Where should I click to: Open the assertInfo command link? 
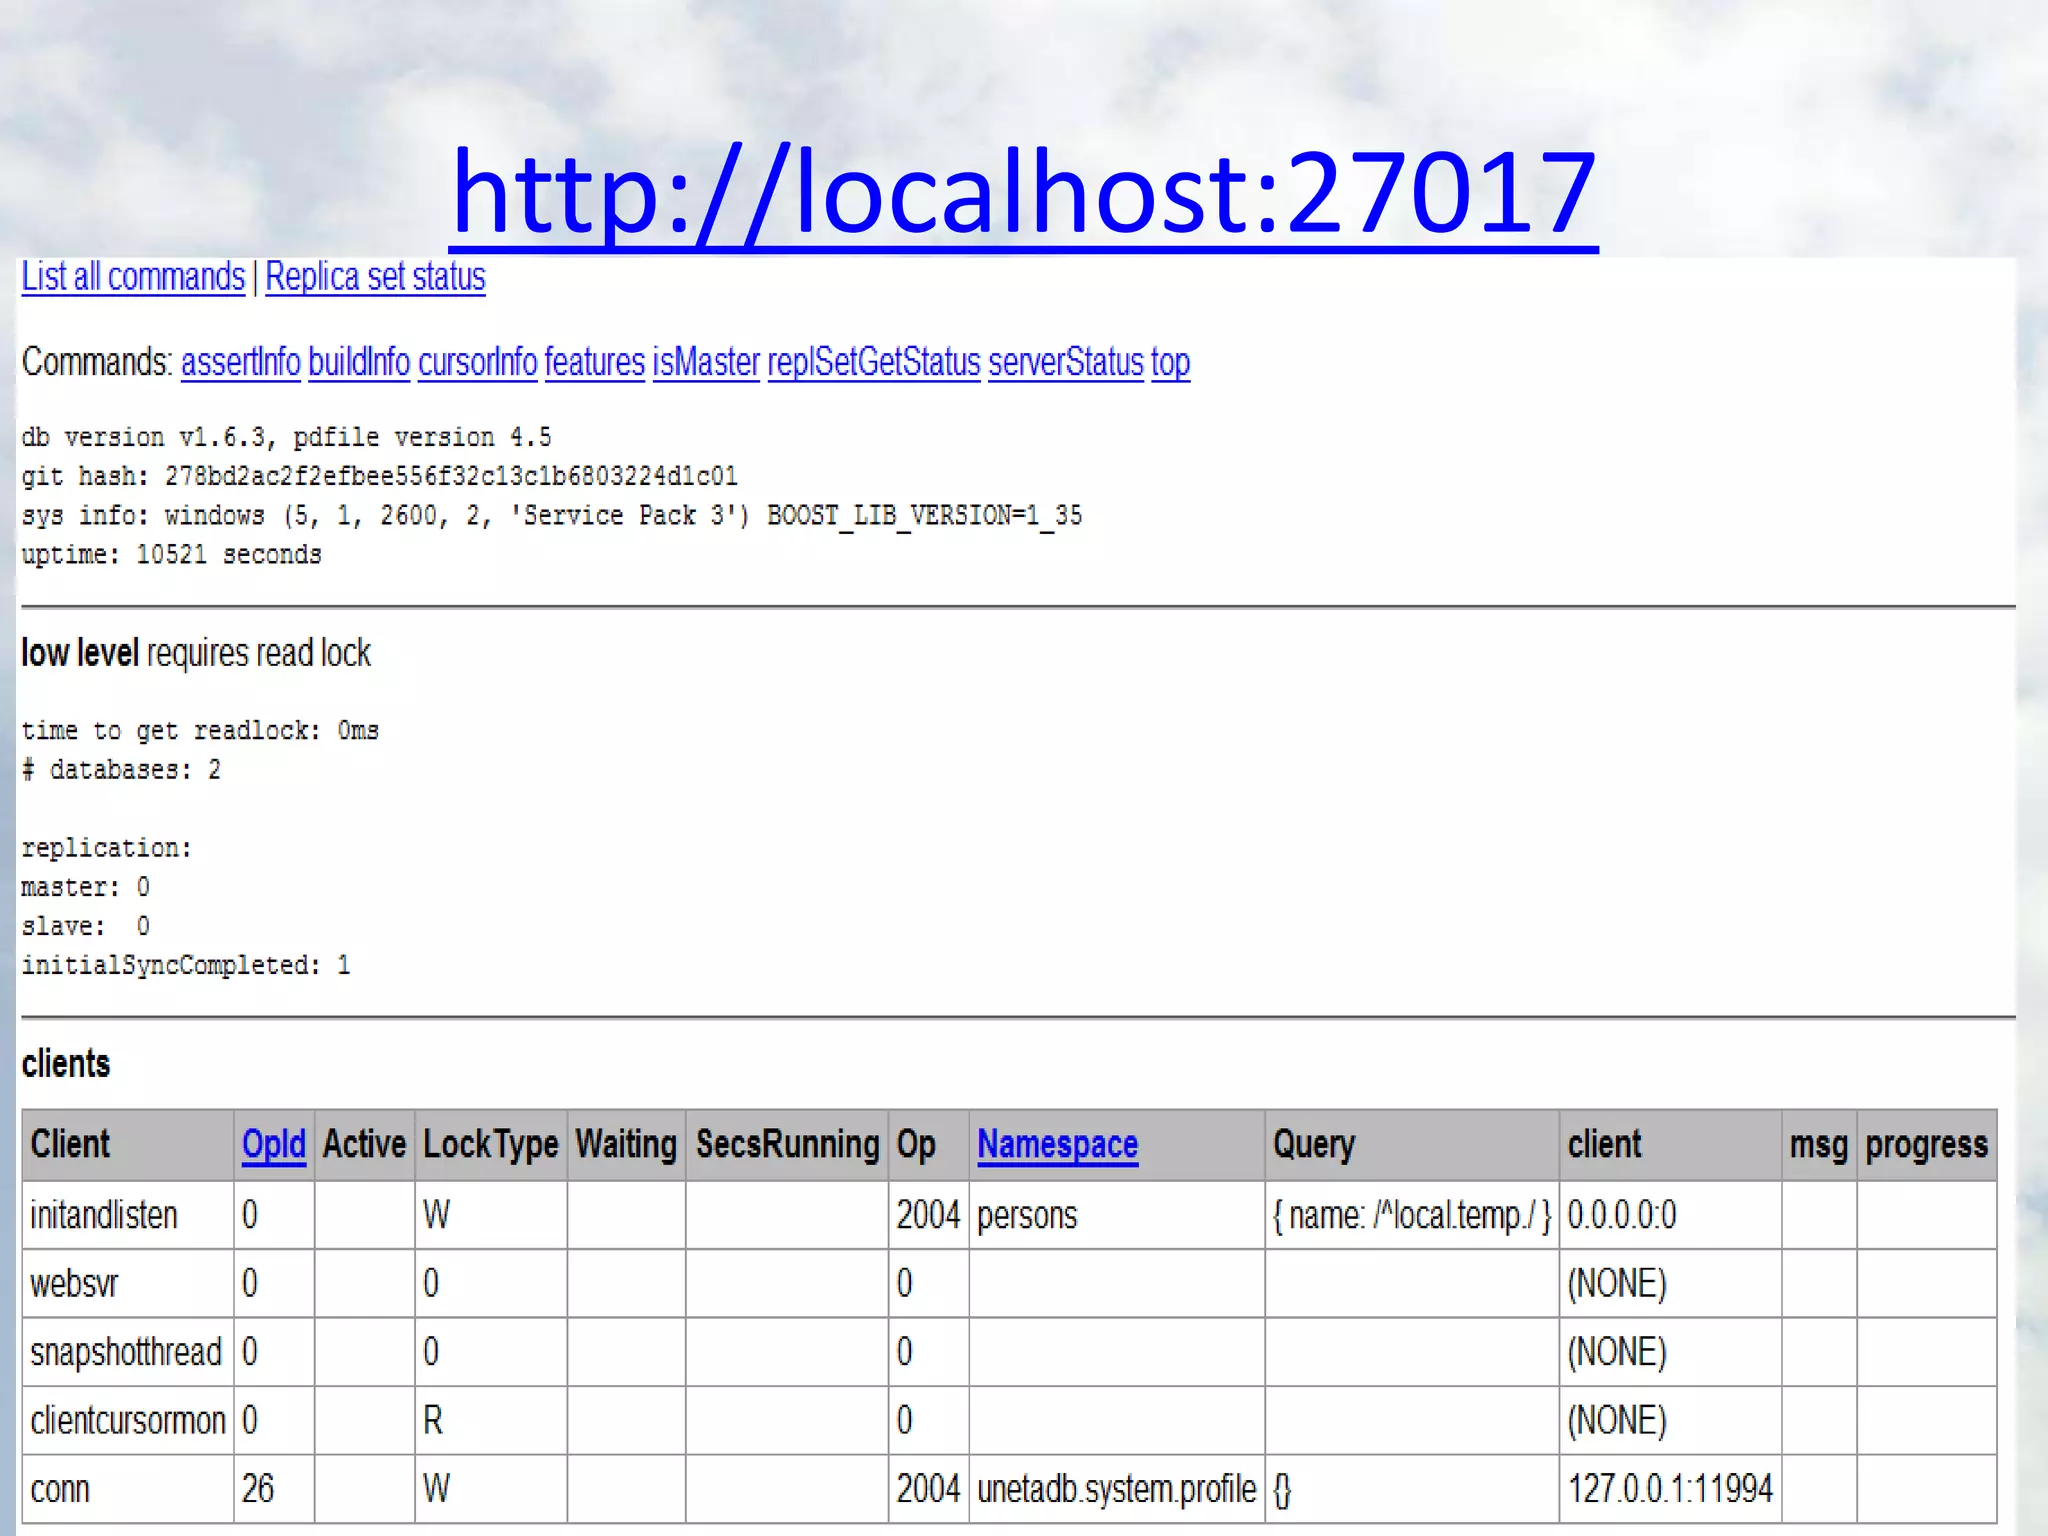point(240,362)
